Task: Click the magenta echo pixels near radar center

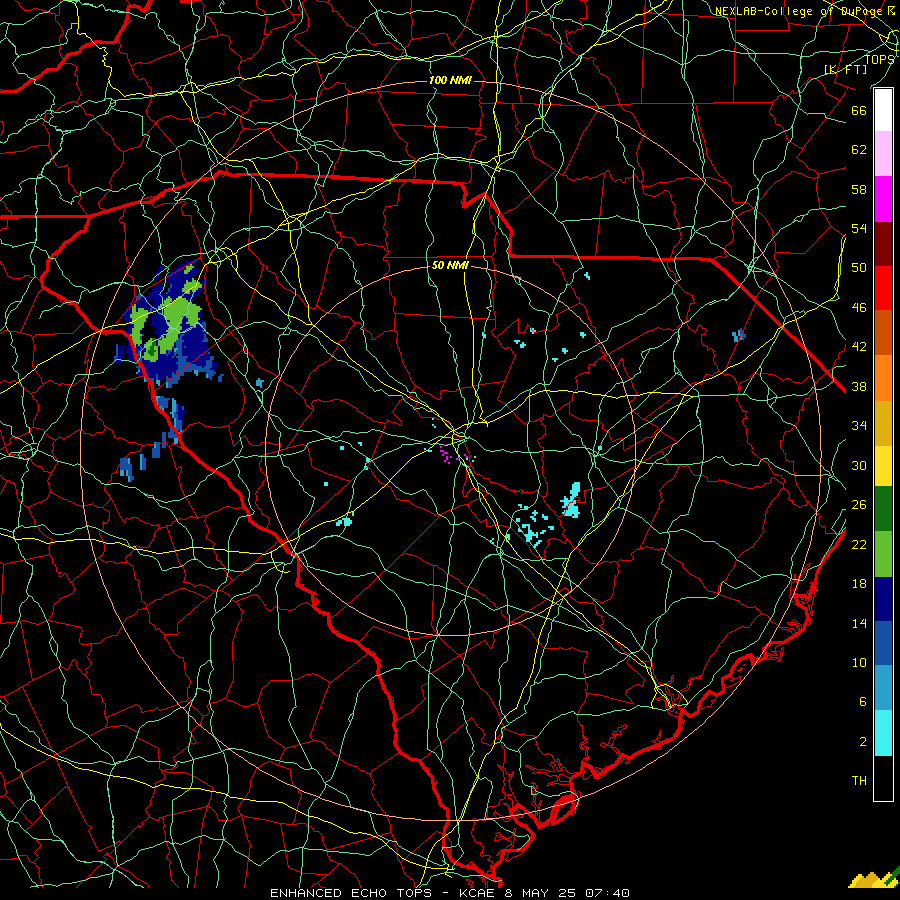Action: (x=446, y=454)
